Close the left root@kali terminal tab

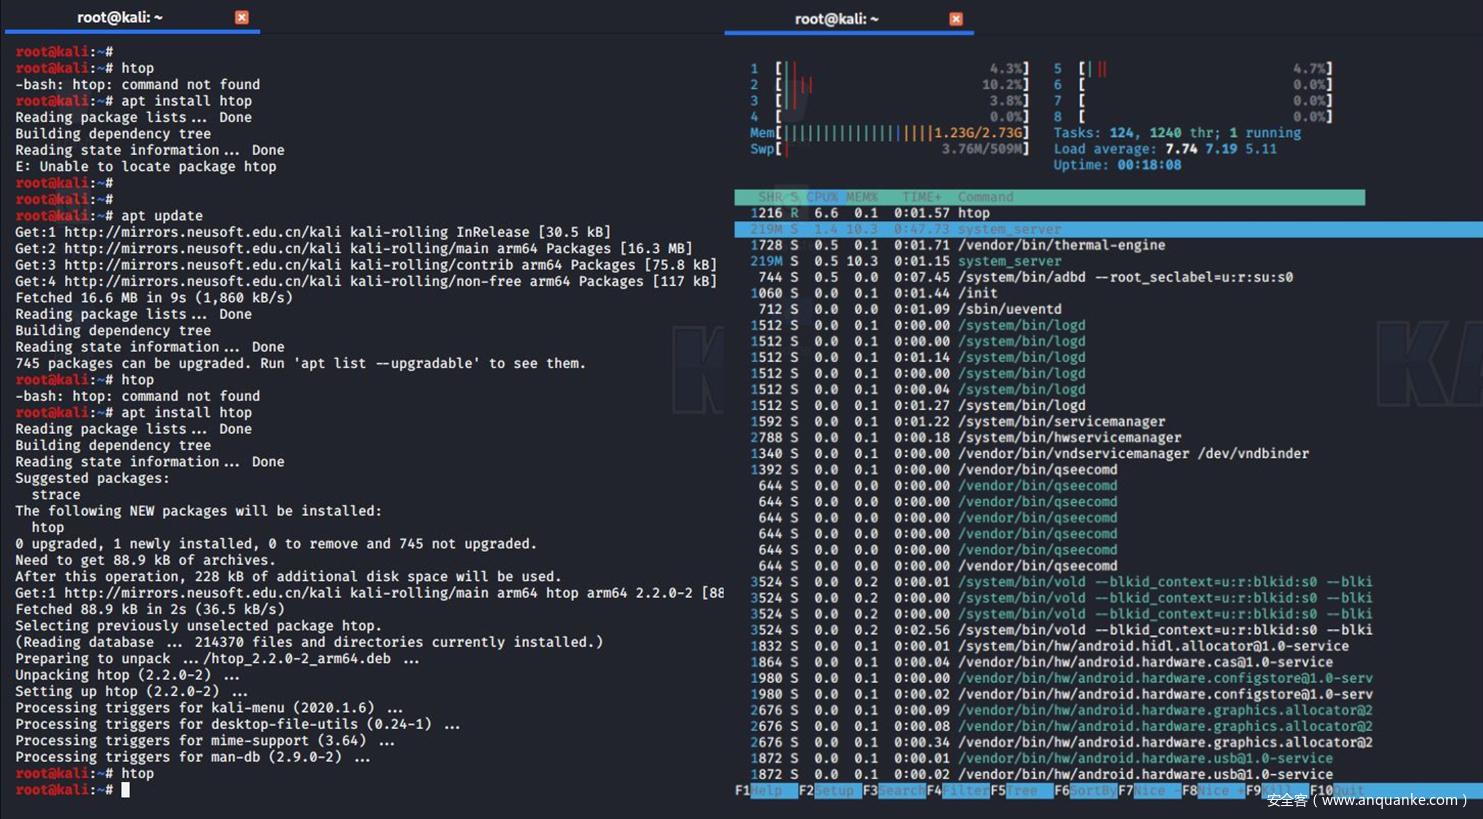[241, 17]
